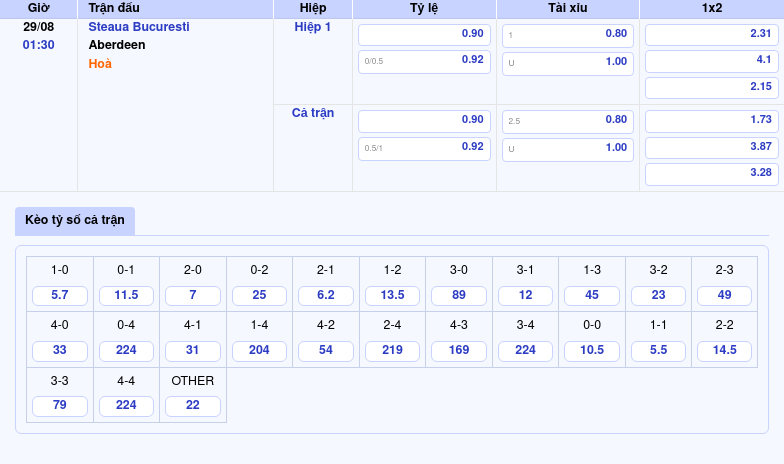Select the 3-3 score odds 79
This screenshot has height=464, width=784.
(60, 406)
